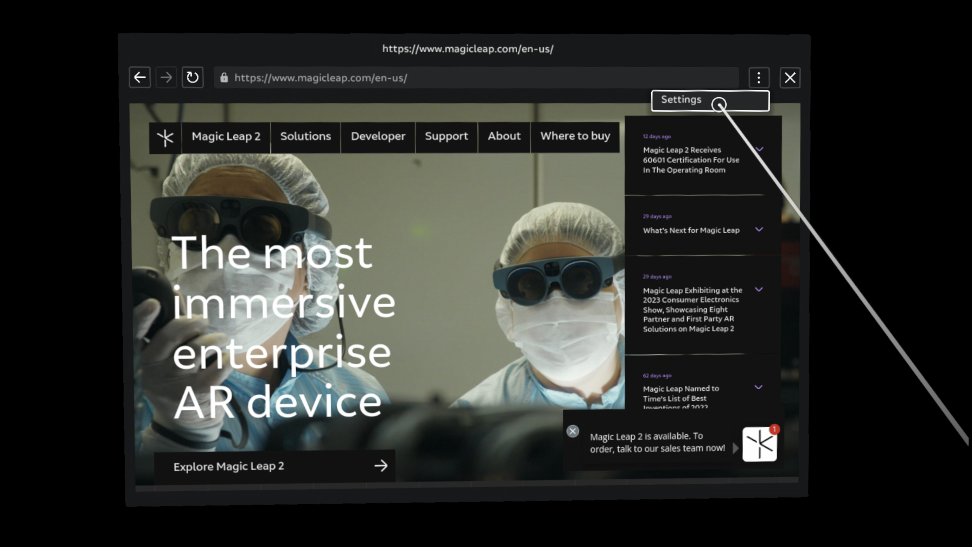Viewport: 972px width, 547px height.
Task: Open the Magic Leap 2 nav item
Action: tap(226, 136)
